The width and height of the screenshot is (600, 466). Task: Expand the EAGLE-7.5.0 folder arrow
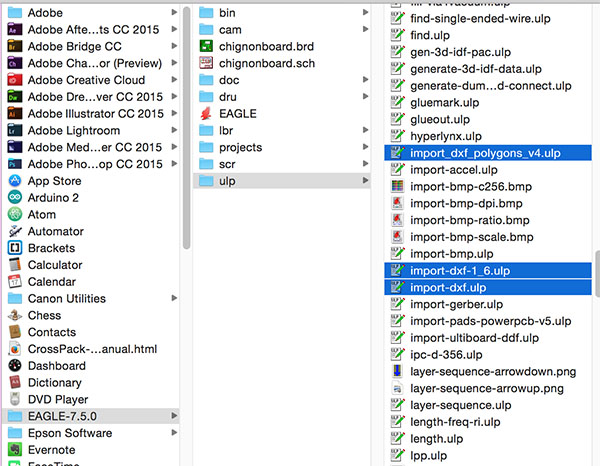[174, 416]
